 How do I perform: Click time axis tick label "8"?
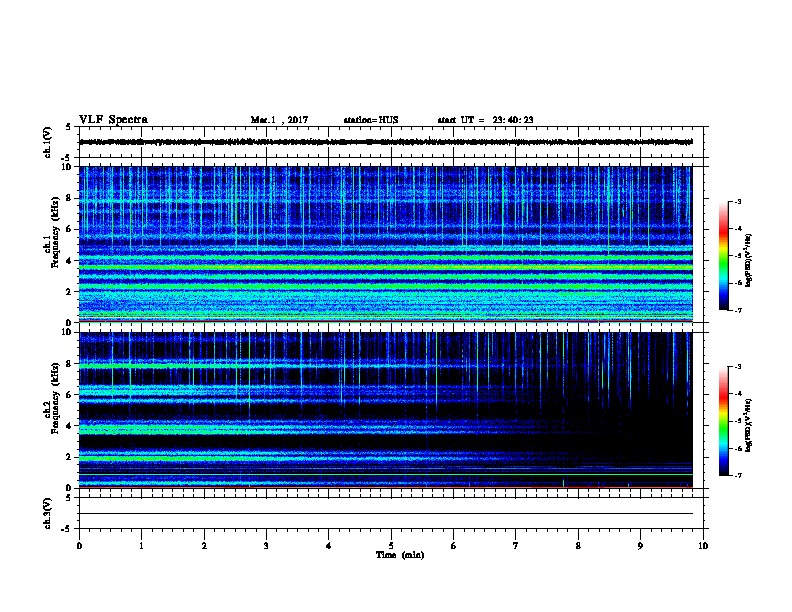(578, 546)
